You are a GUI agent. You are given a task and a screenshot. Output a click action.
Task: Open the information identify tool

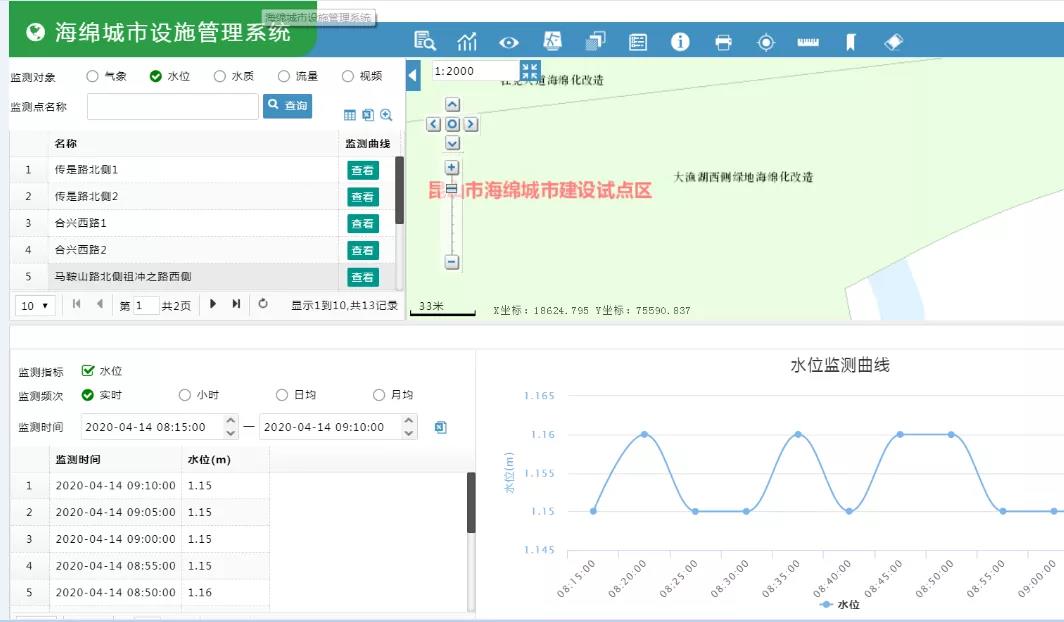(680, 42)
